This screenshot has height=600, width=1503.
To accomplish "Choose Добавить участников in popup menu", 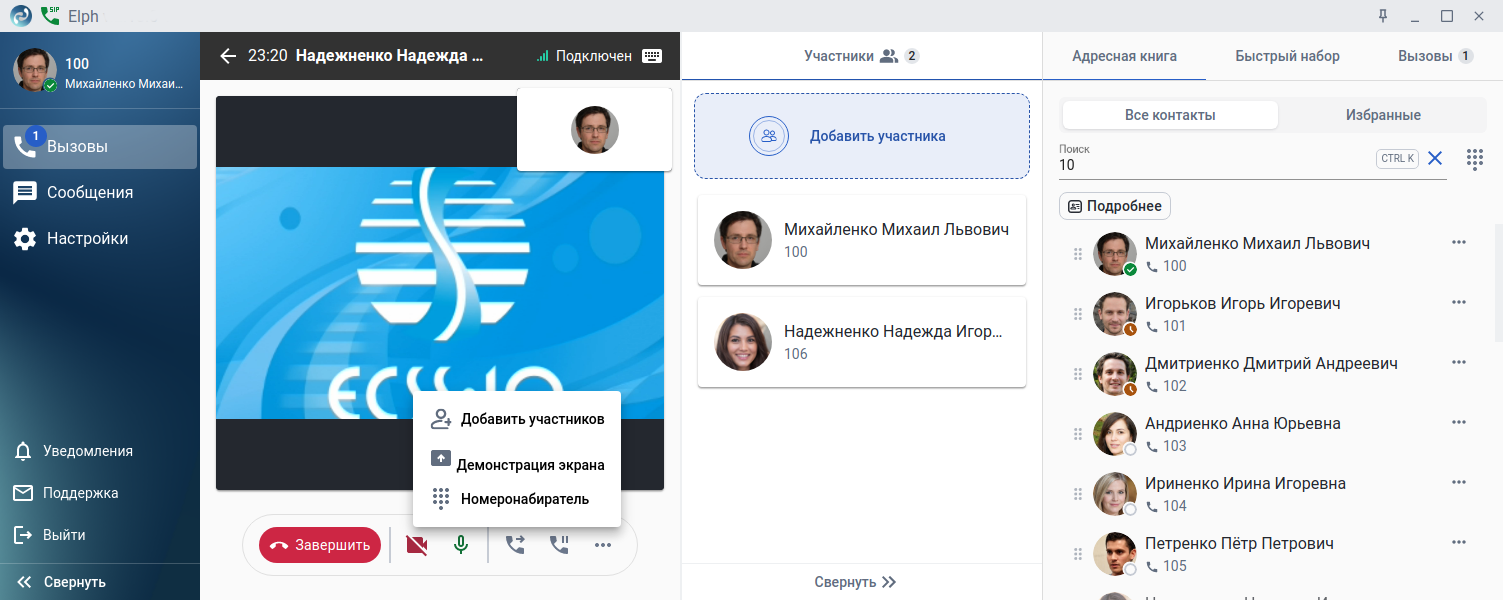I will [x=517, y=419].
